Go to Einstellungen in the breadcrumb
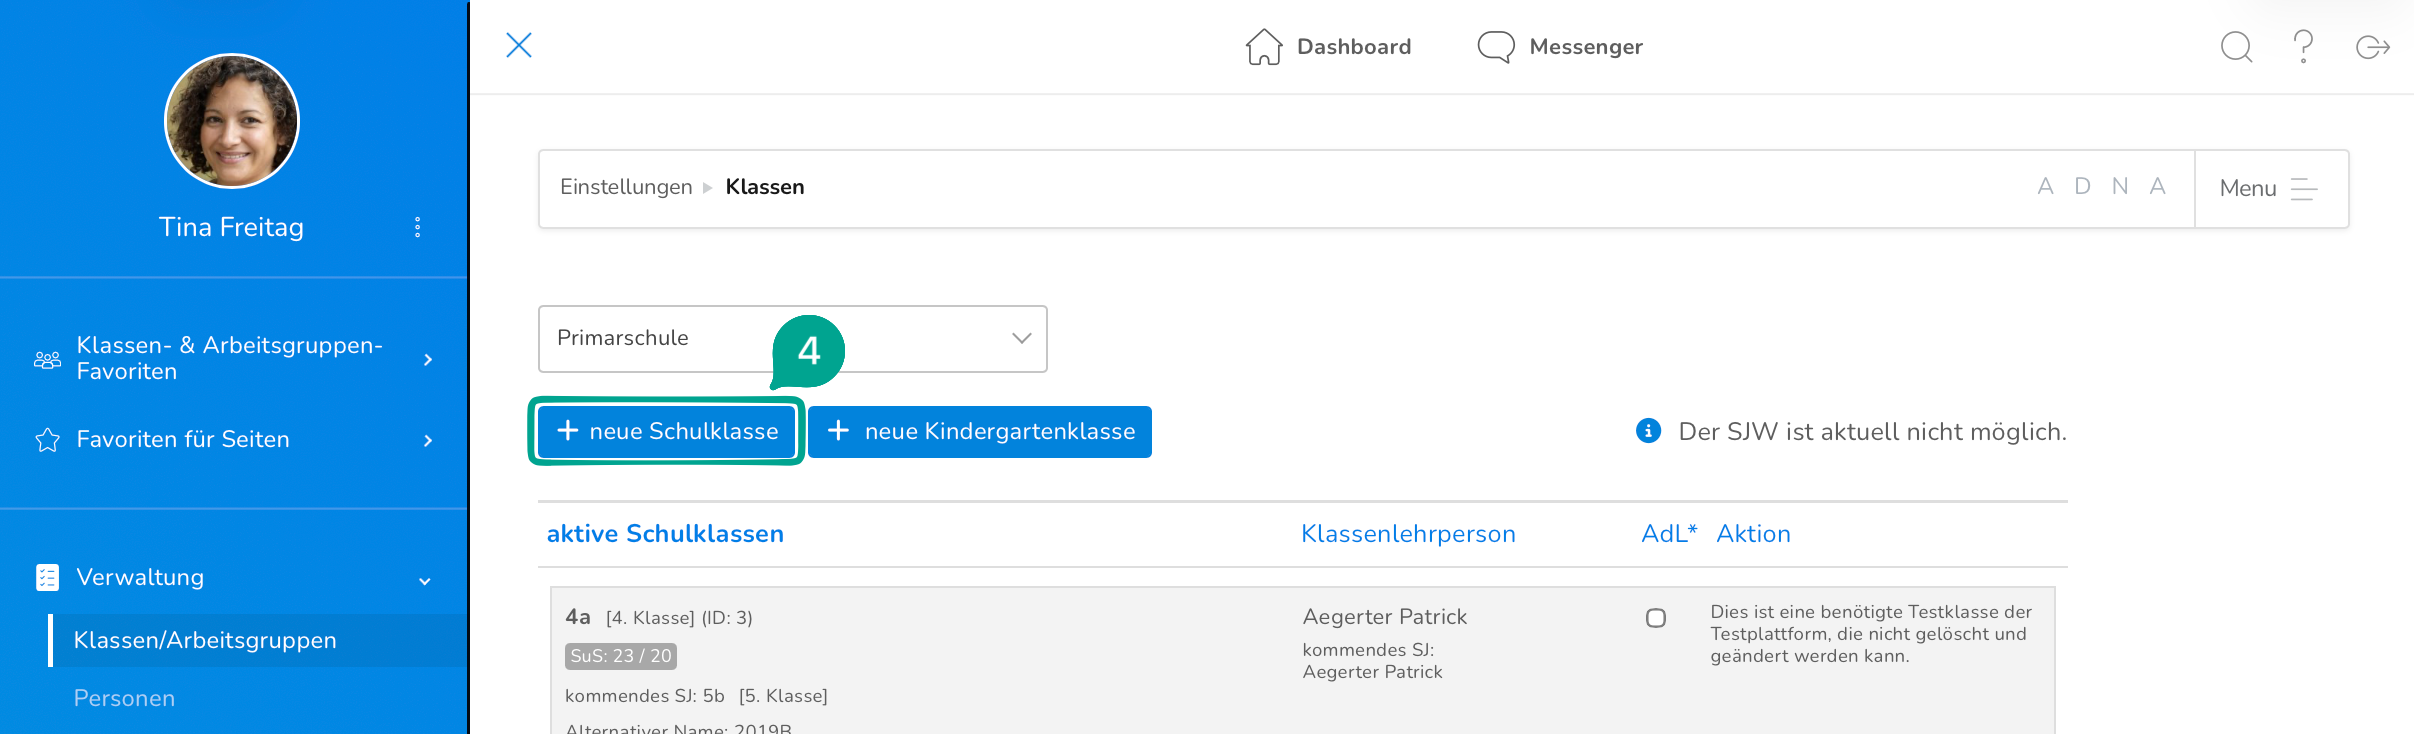2414x734 pixels. (x=626, y=187)
